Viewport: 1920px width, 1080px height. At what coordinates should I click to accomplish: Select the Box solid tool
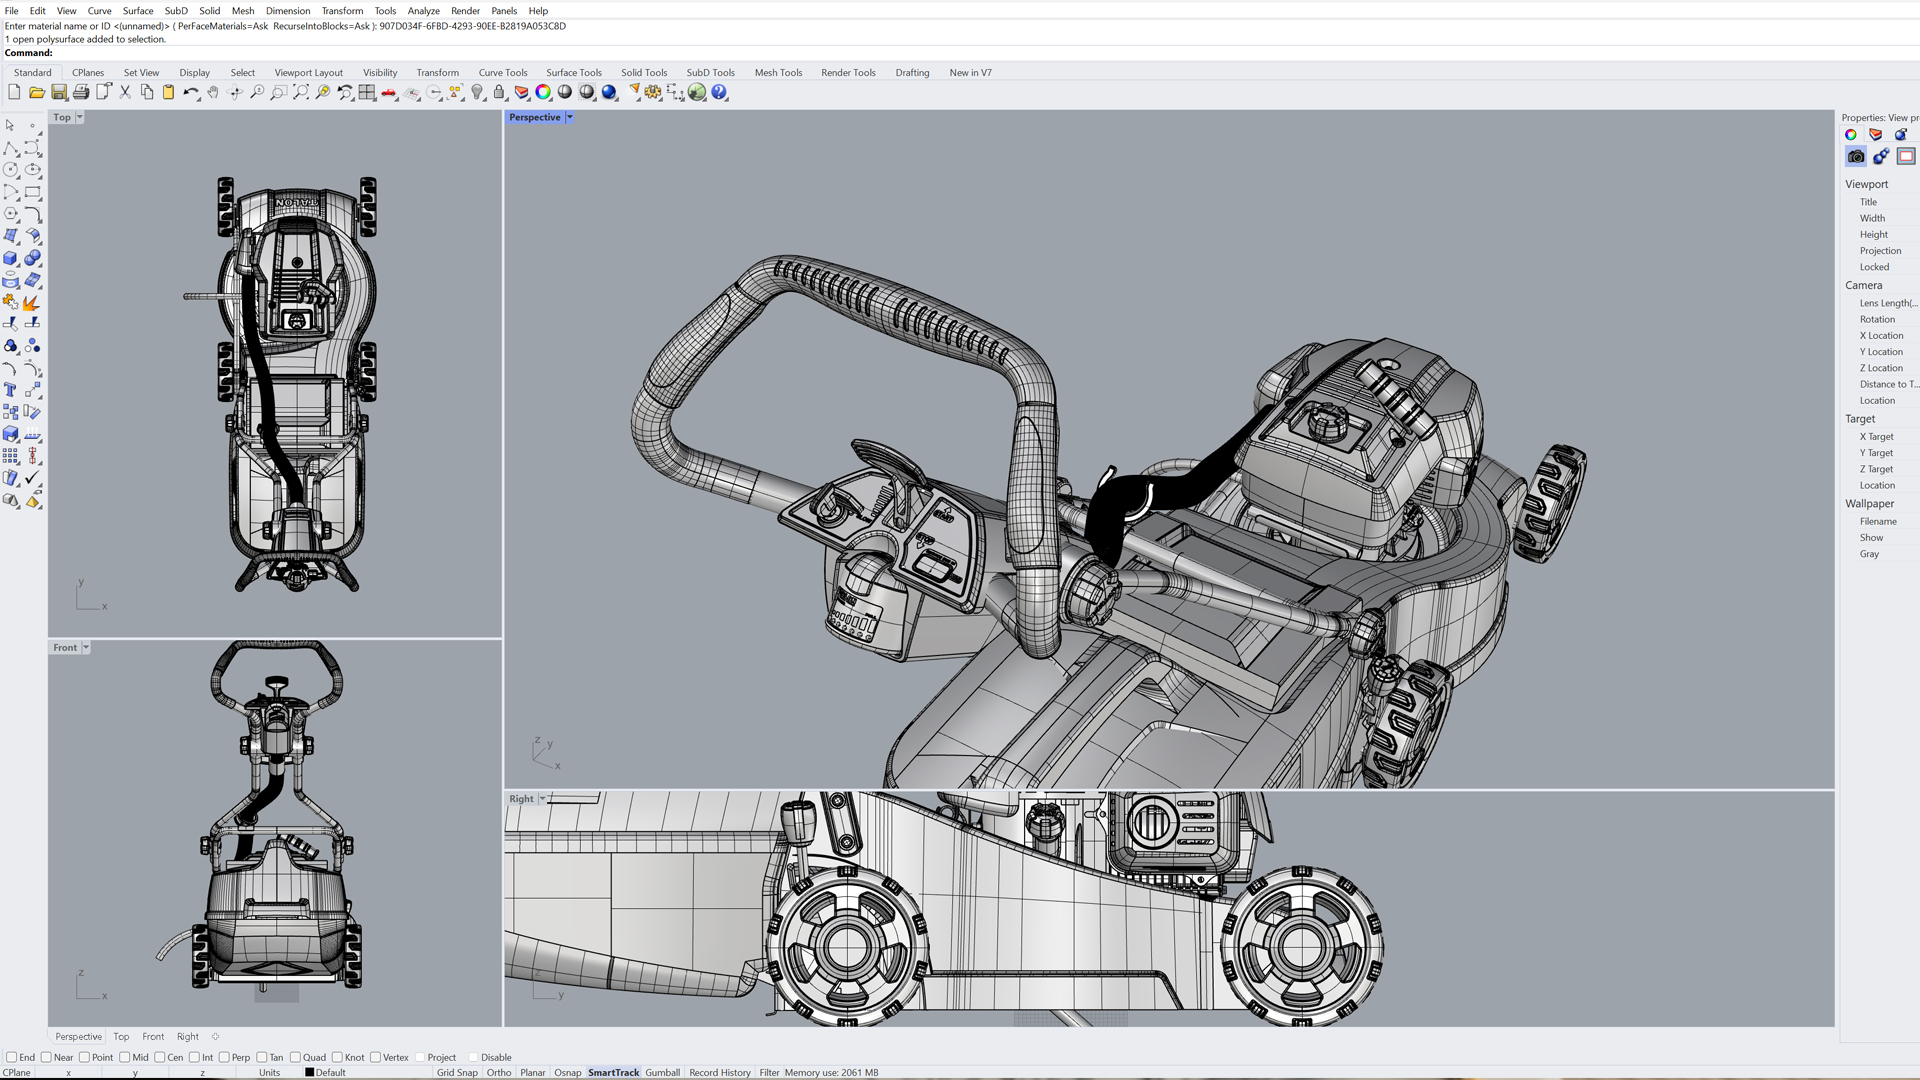point(11,258)
